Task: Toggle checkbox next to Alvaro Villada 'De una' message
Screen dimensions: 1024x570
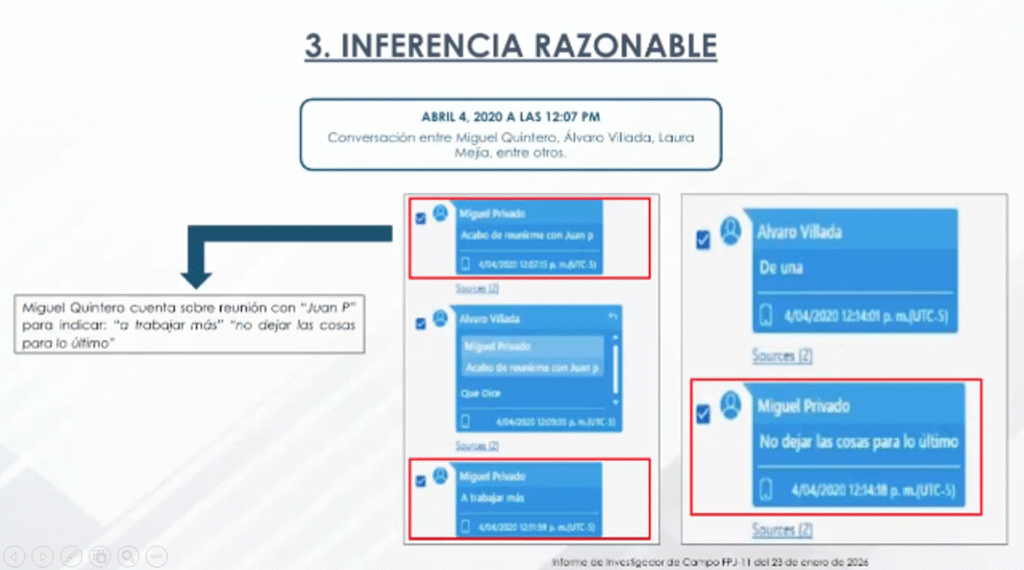Action: click(x=703, y=240)
